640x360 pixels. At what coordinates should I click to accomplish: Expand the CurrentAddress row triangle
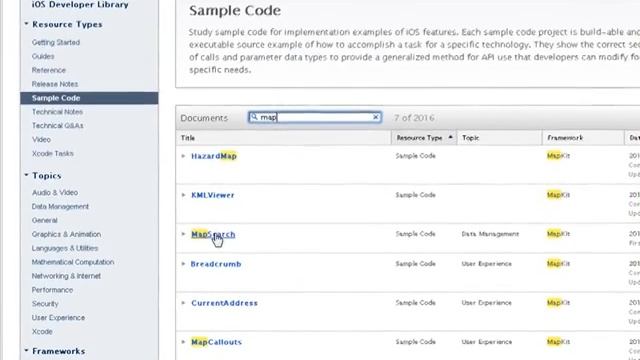pos(183,303)
